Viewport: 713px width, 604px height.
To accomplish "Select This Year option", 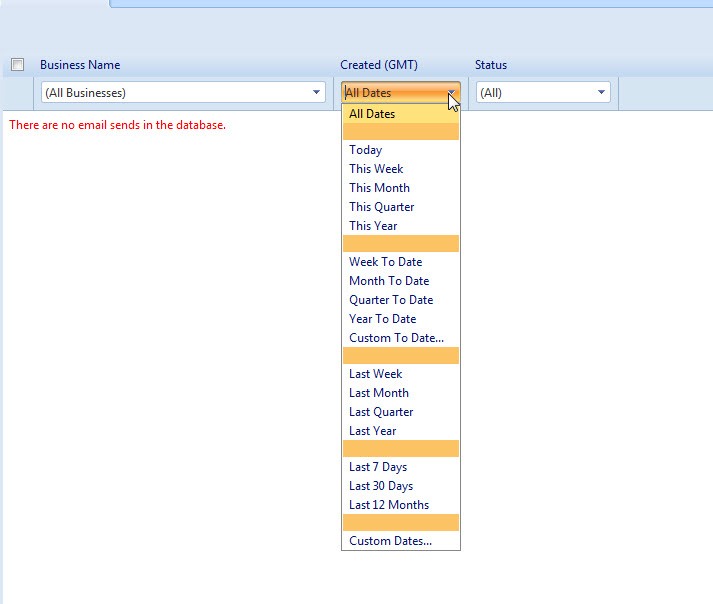I will (373, 226).
